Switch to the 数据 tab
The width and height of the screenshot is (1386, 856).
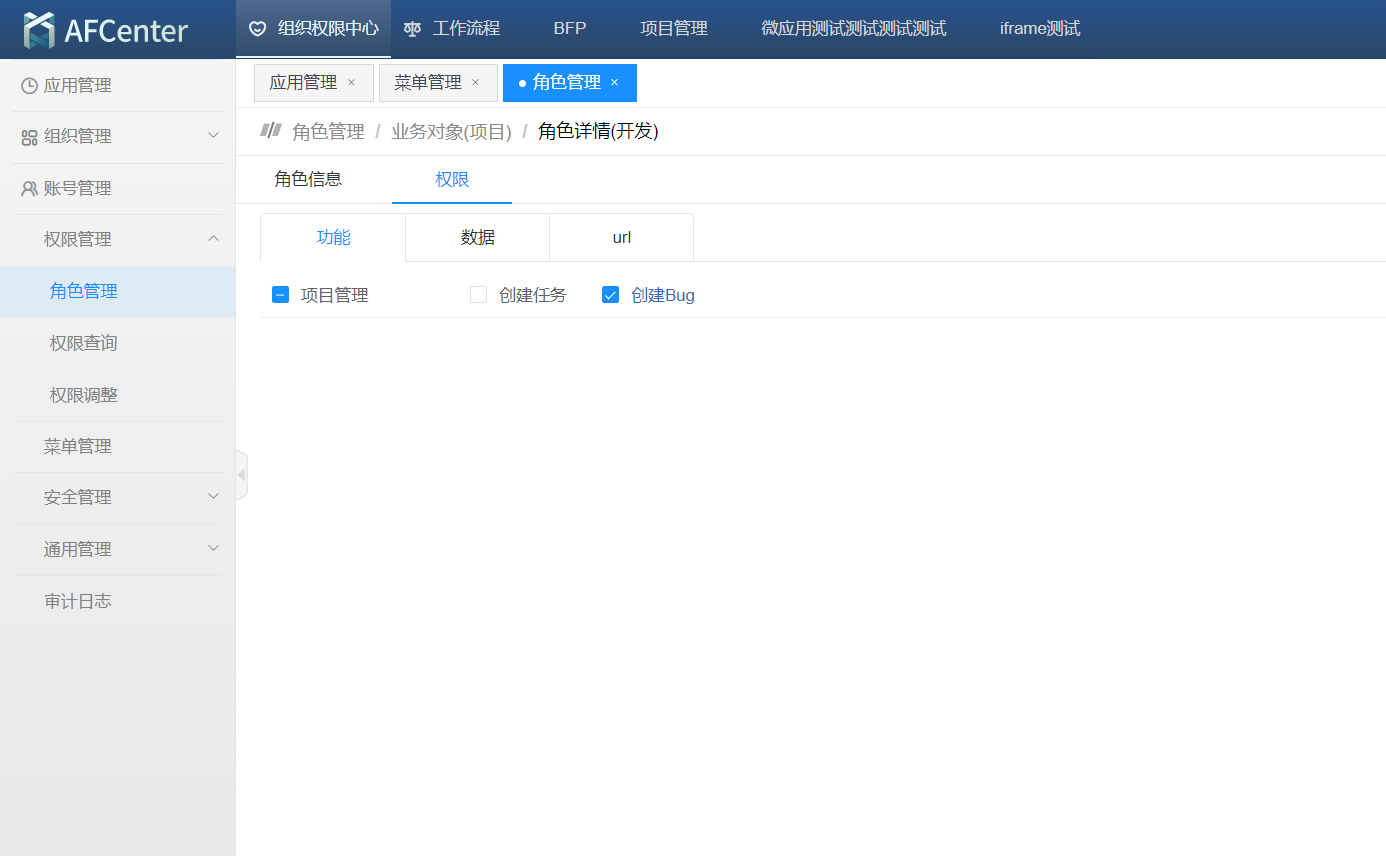pos(477,238)
